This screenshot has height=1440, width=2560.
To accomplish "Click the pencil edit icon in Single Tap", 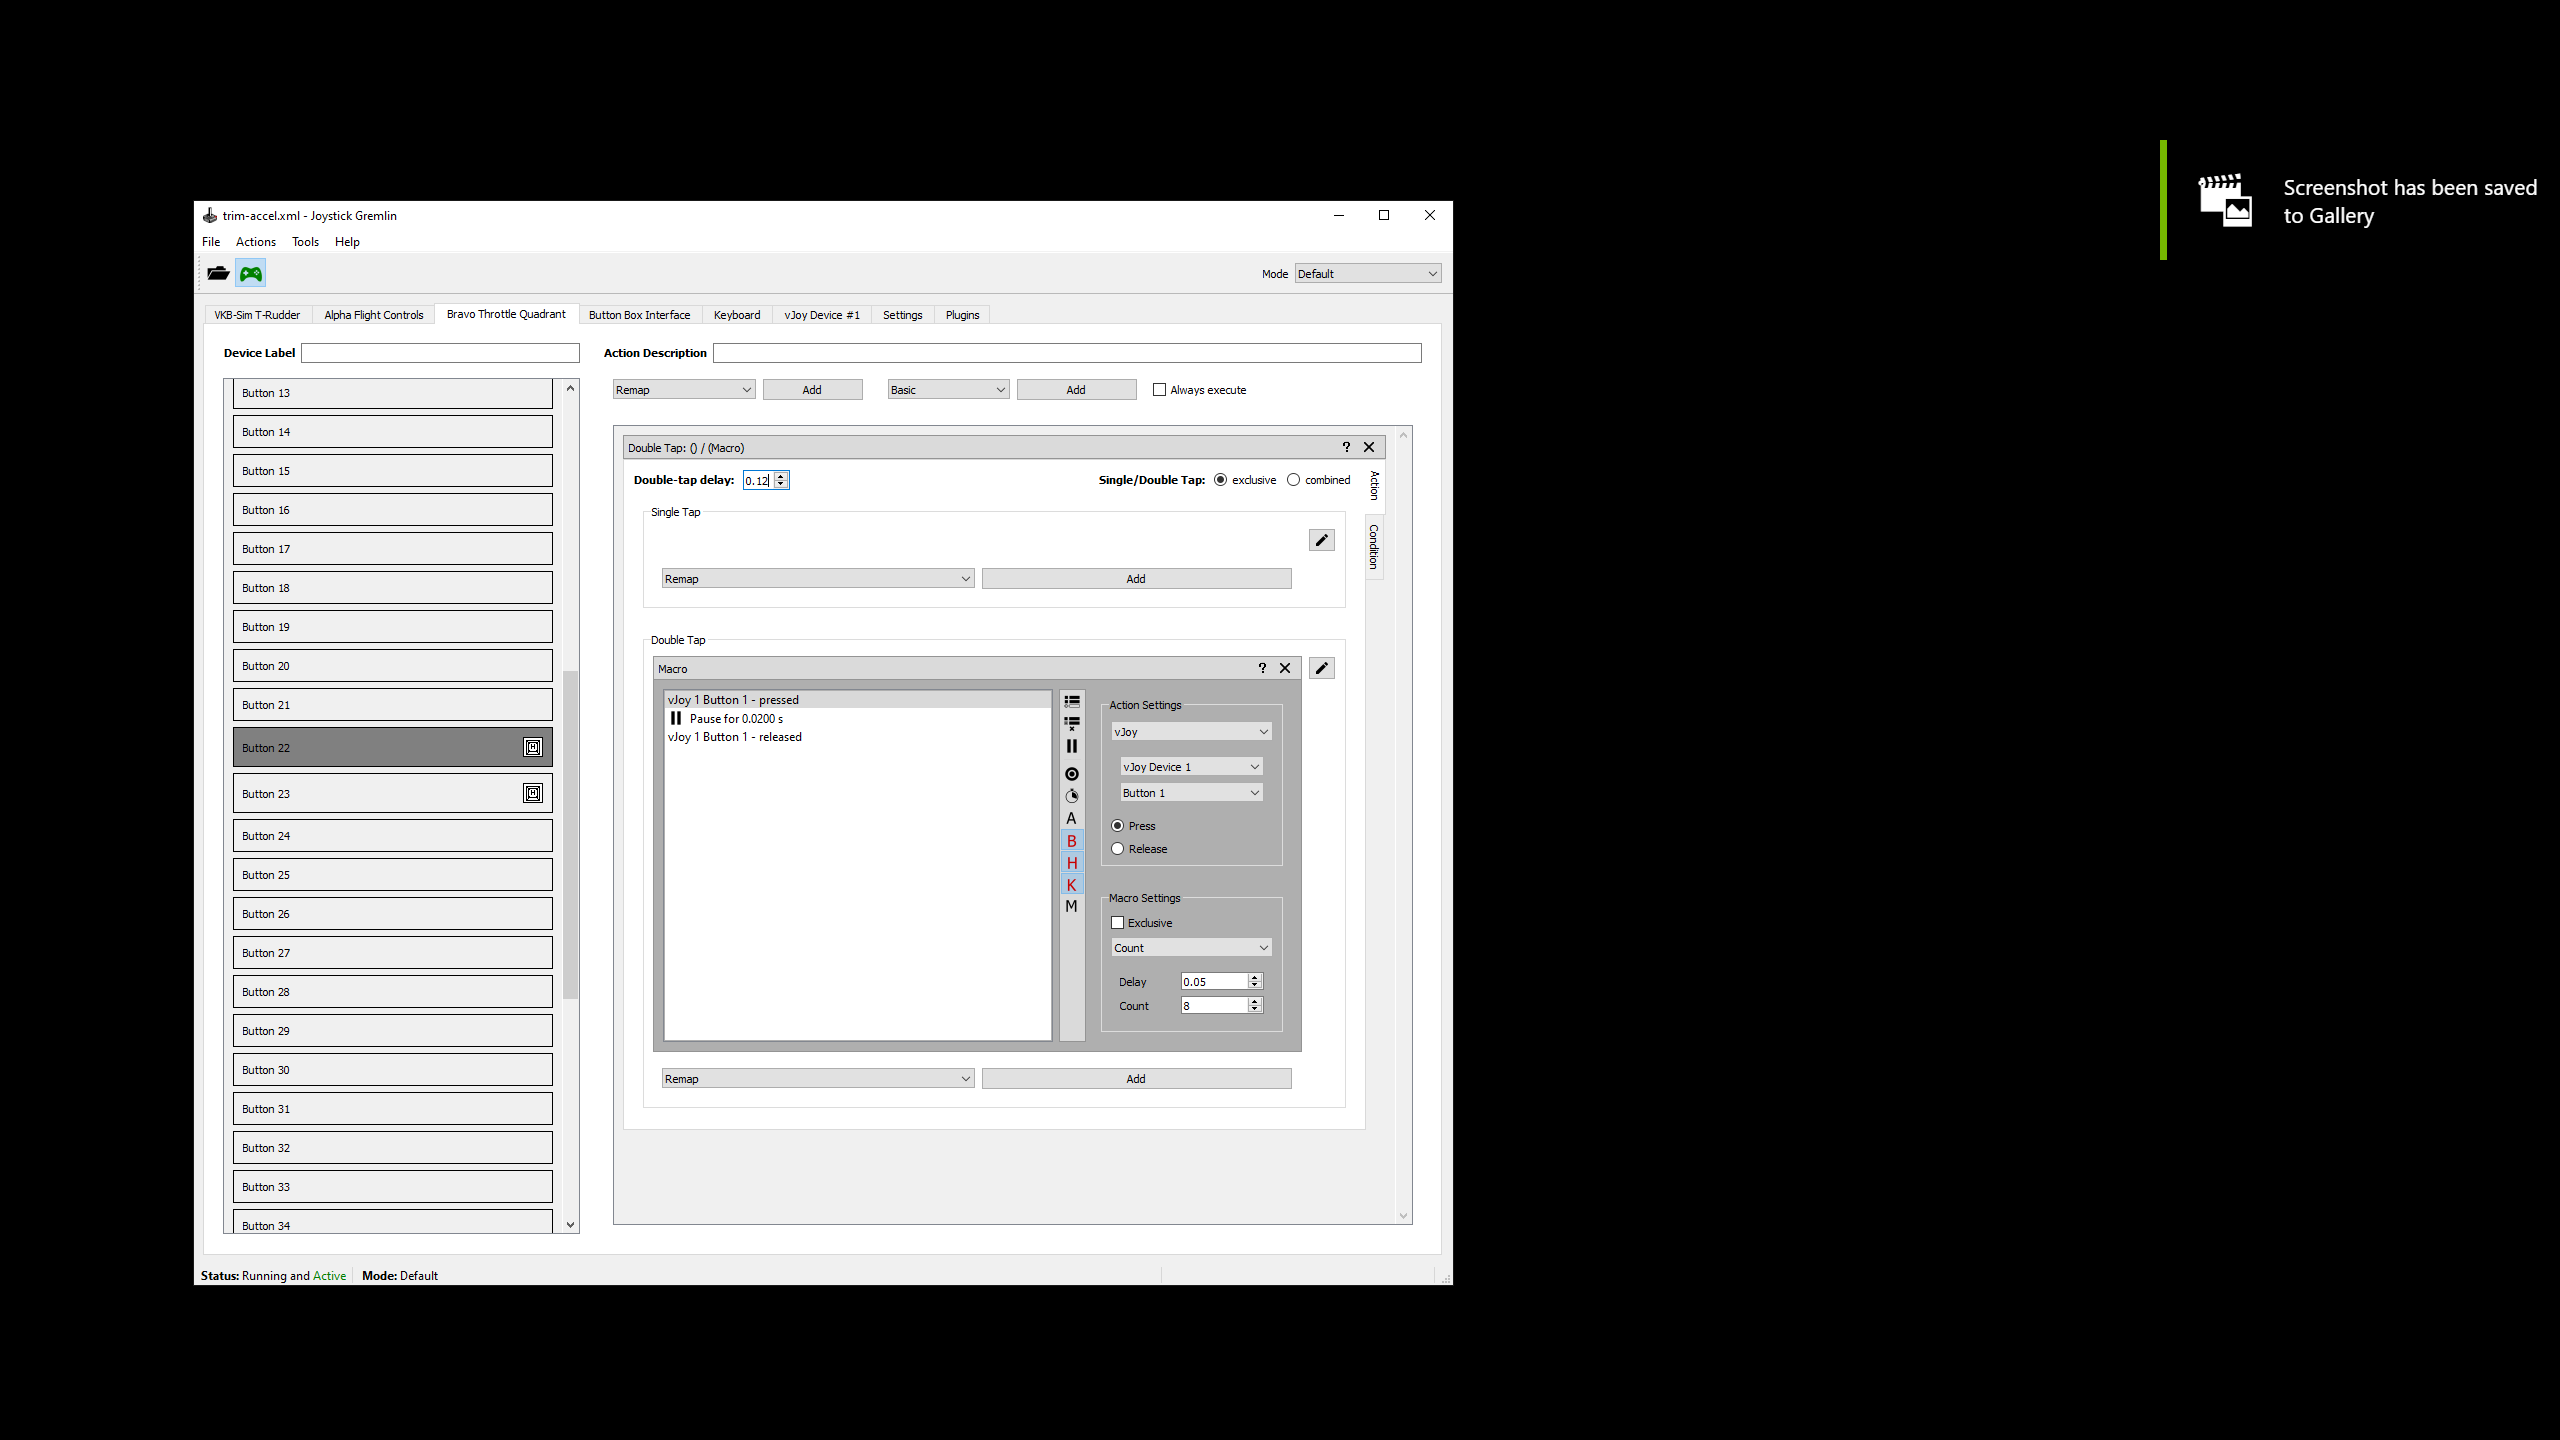I will click(x=1321, y=540).
